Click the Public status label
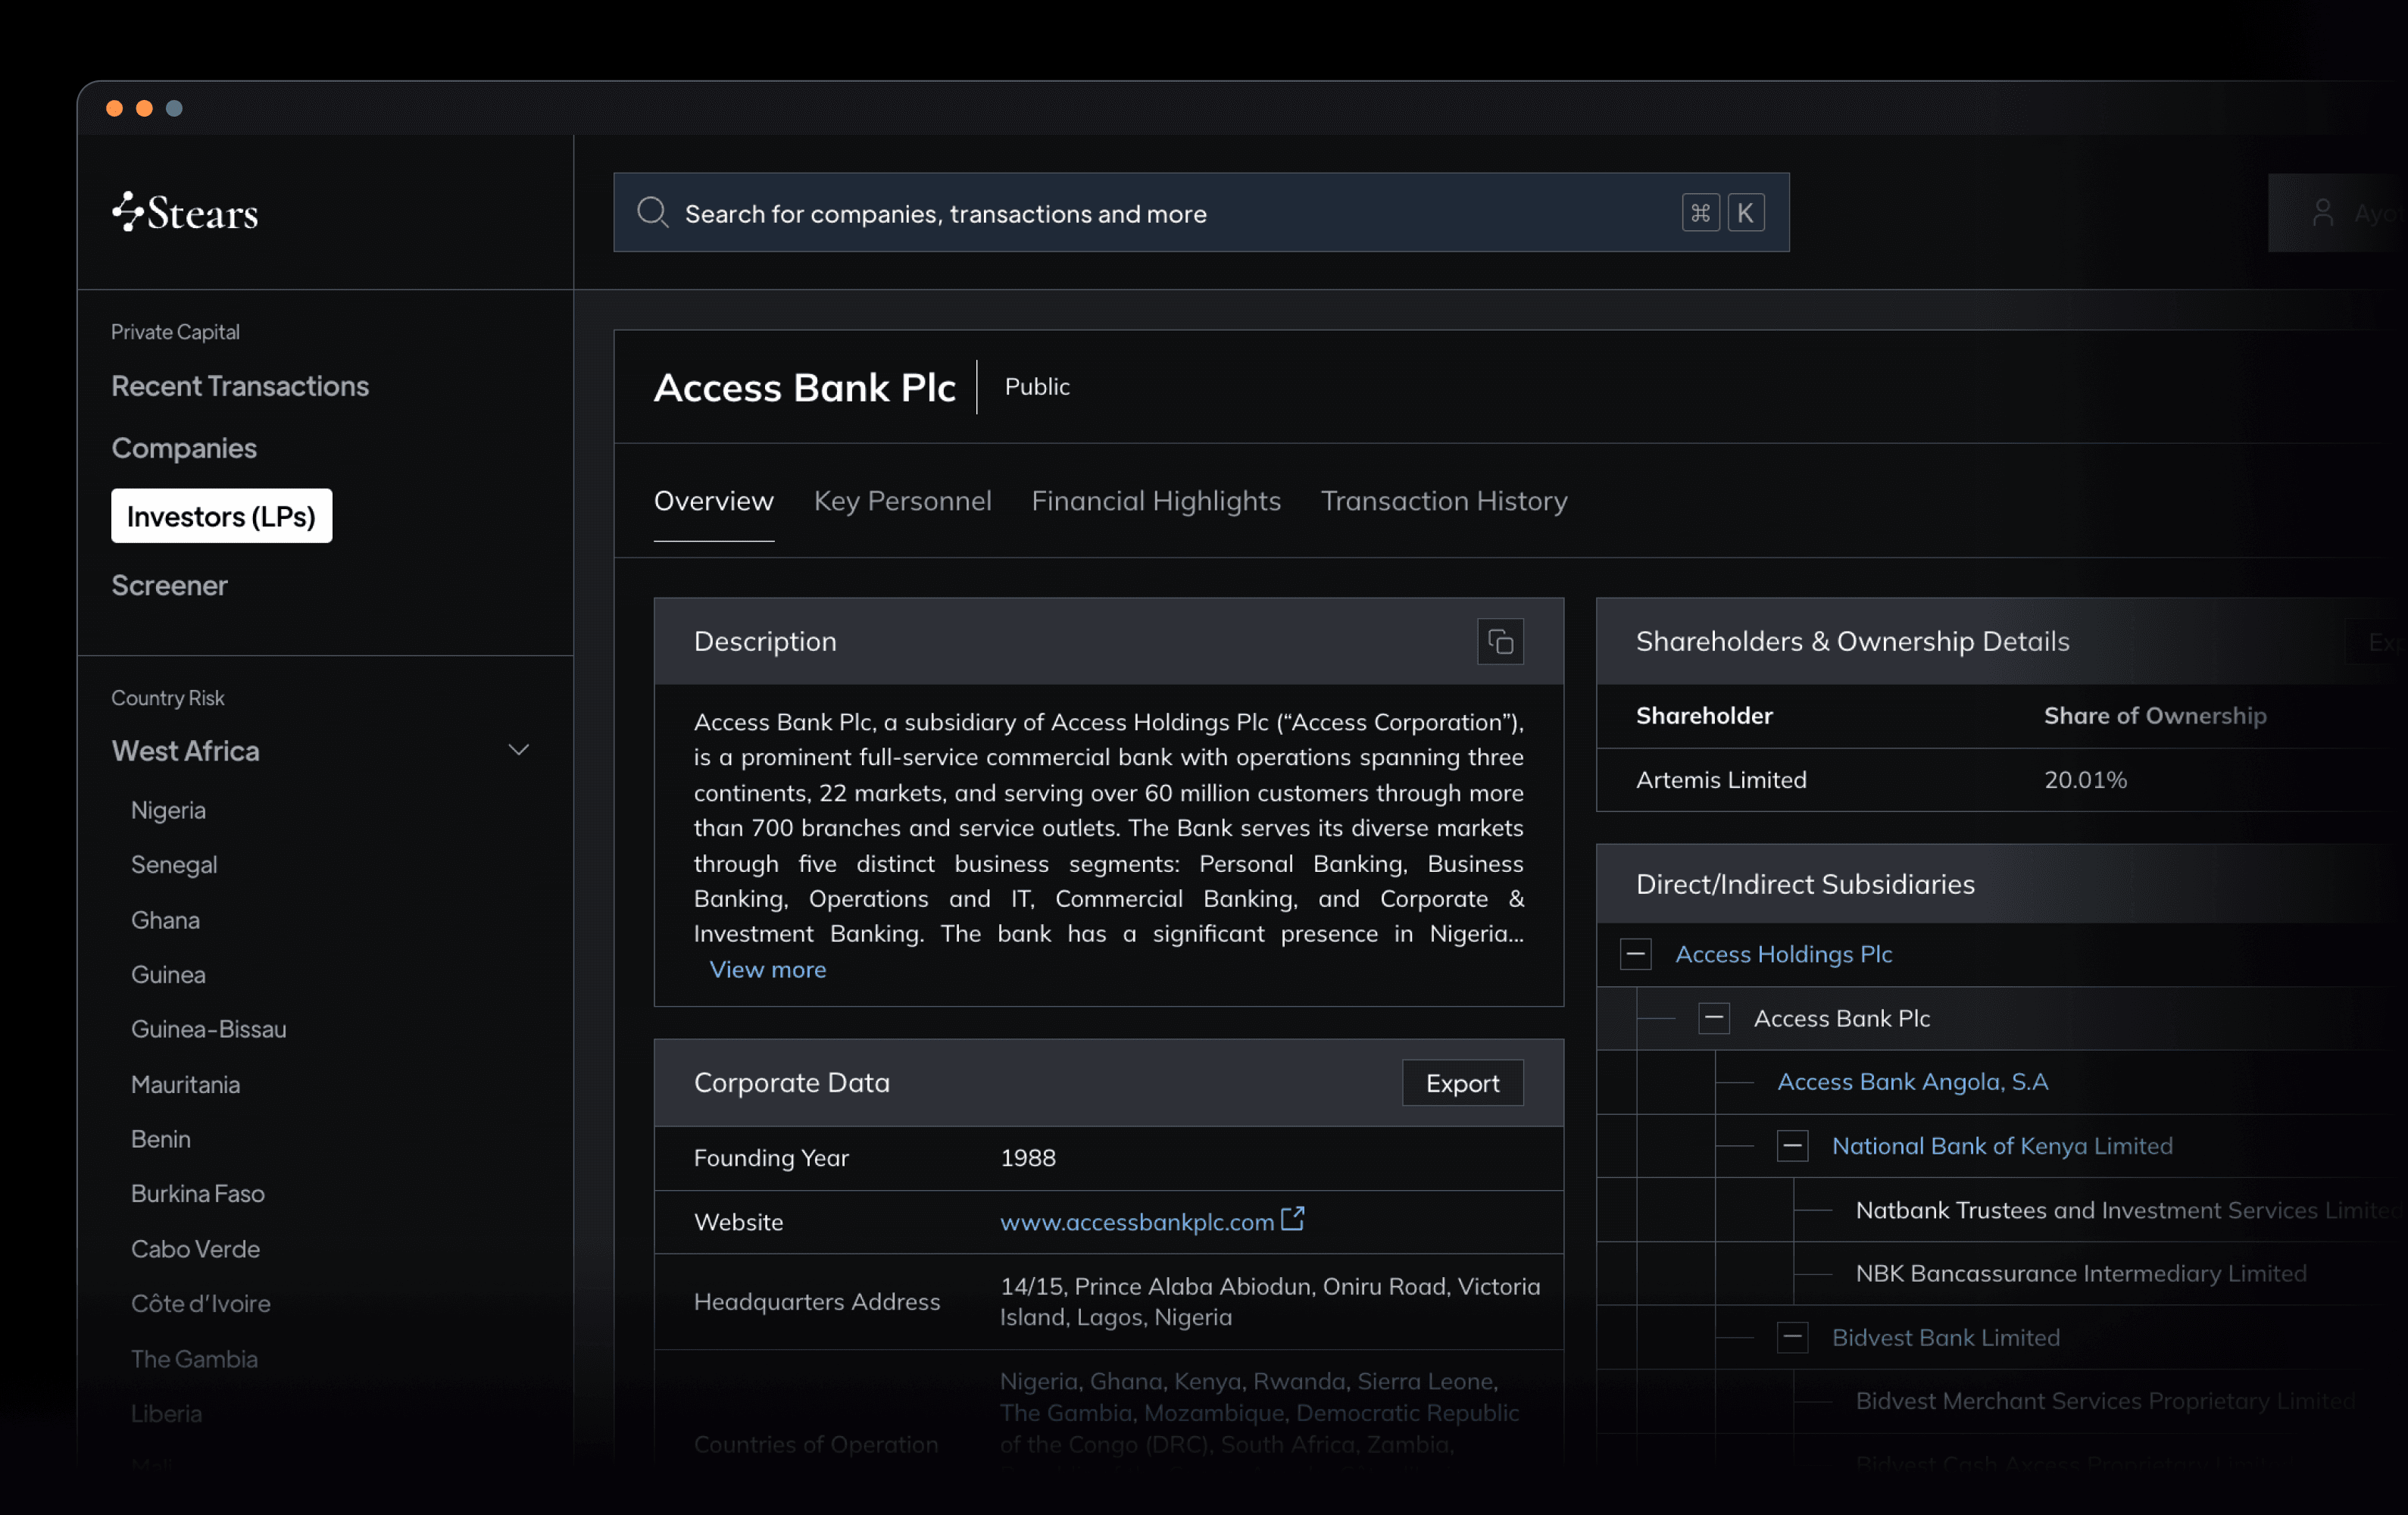The height and width of the screenshot is (1515, 2408). (1037, 387)
